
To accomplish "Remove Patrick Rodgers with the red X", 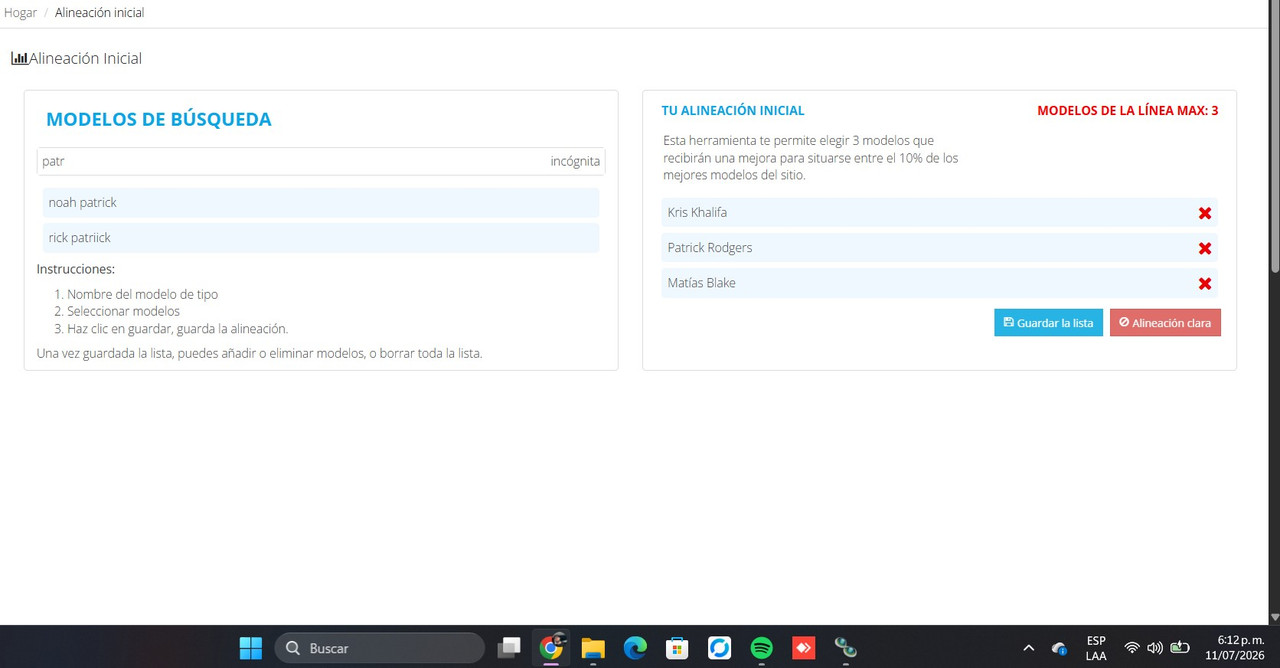I will tap(1205, 248).
